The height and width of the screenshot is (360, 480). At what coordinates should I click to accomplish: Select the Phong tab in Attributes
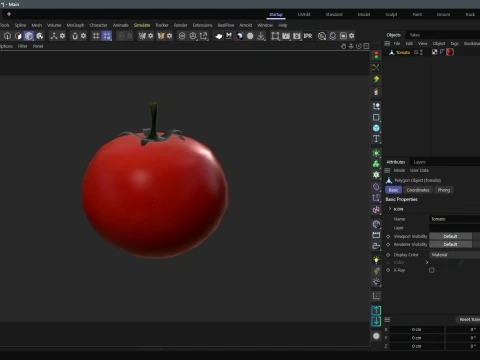point(444,190)
